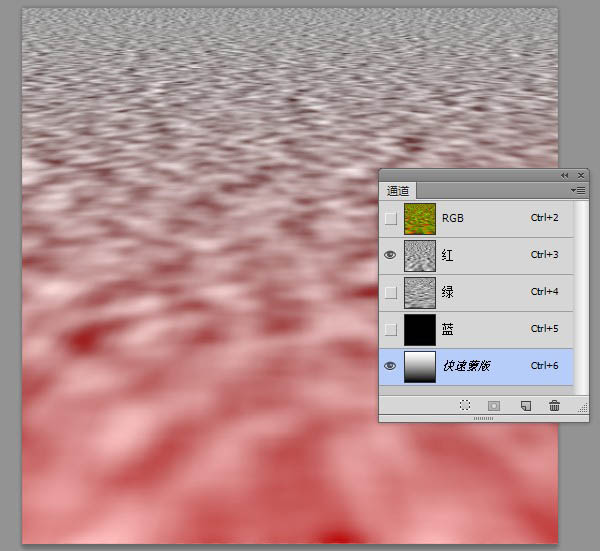This screenshot has height=551, width=600.
Task: Click save selection as channel icon
Action: [x=494, y=406]
